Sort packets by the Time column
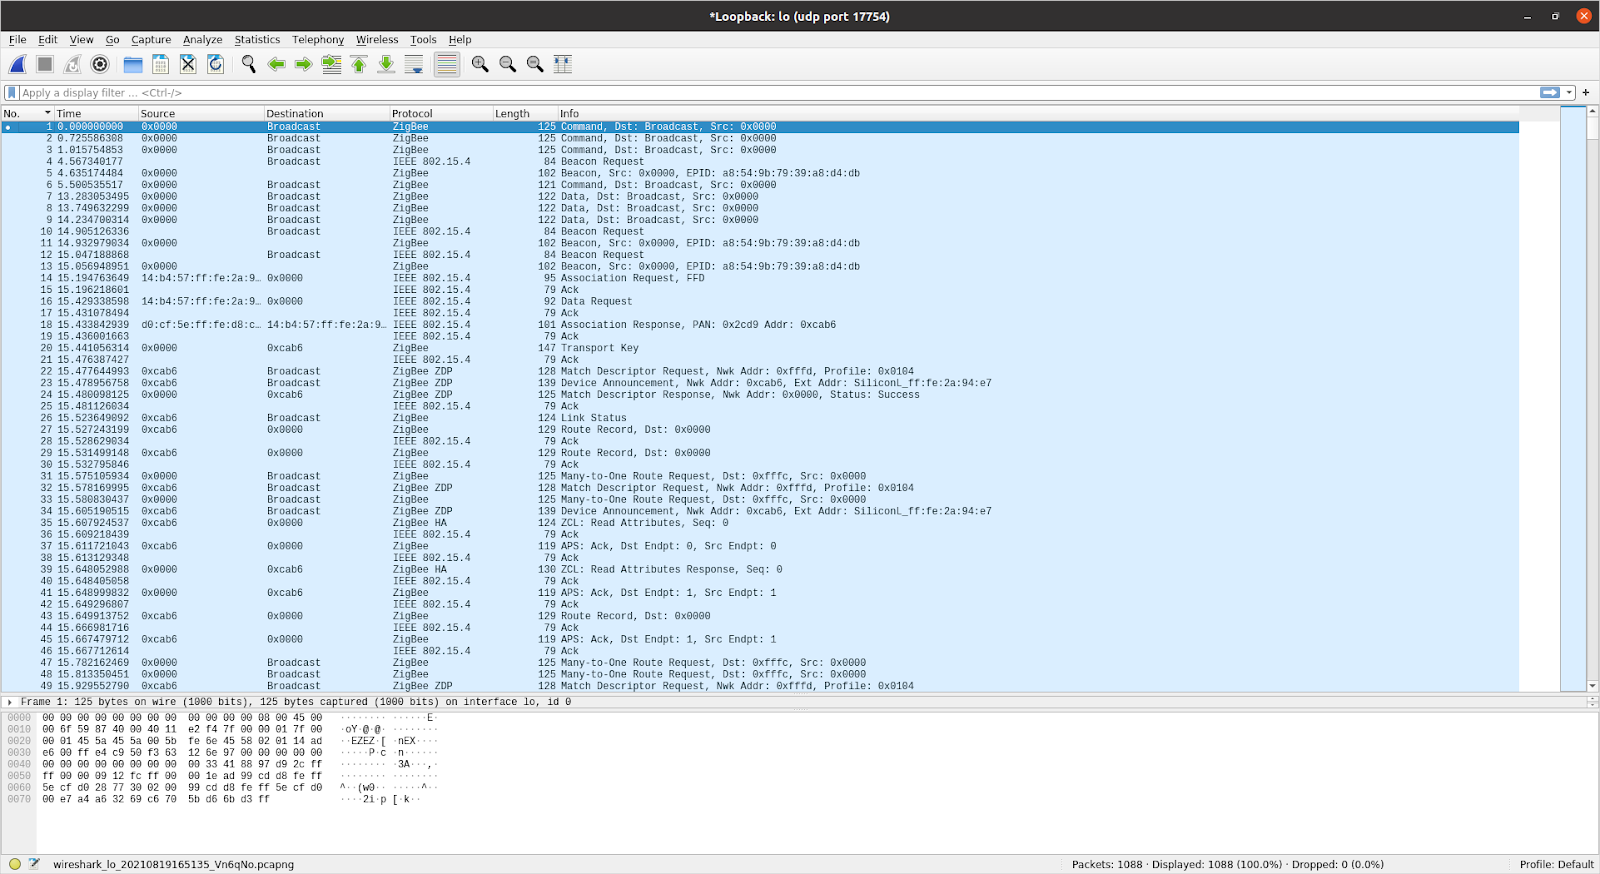 coord(96,114)
